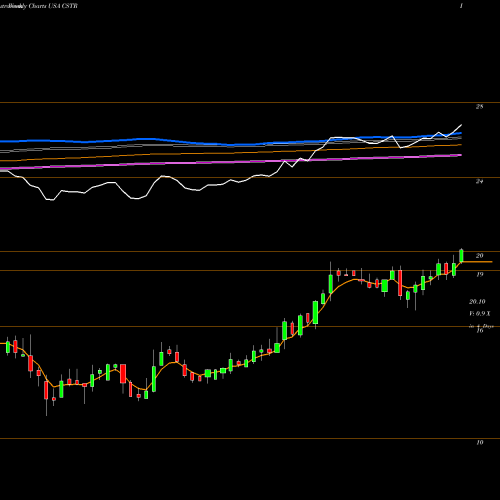Click the price axis label '25'

(479, 107)
